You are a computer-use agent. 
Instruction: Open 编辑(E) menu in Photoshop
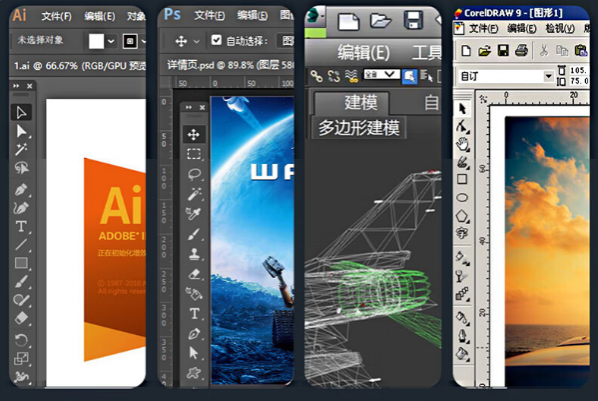(252, 15)
